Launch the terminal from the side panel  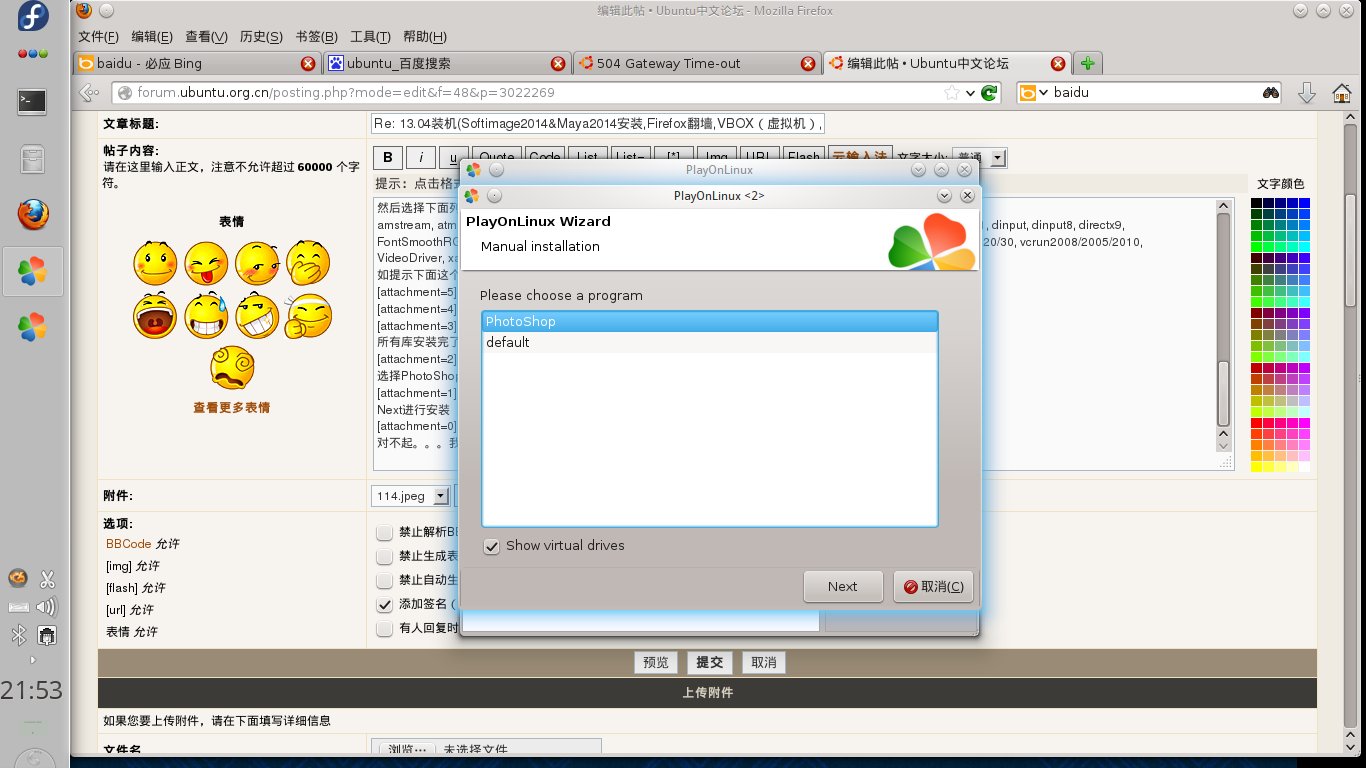[33, 101]
